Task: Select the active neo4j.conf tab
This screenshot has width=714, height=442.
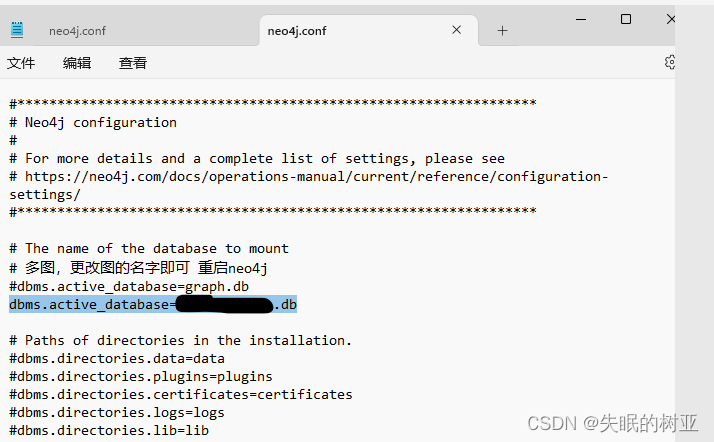Action: point(296,30)
